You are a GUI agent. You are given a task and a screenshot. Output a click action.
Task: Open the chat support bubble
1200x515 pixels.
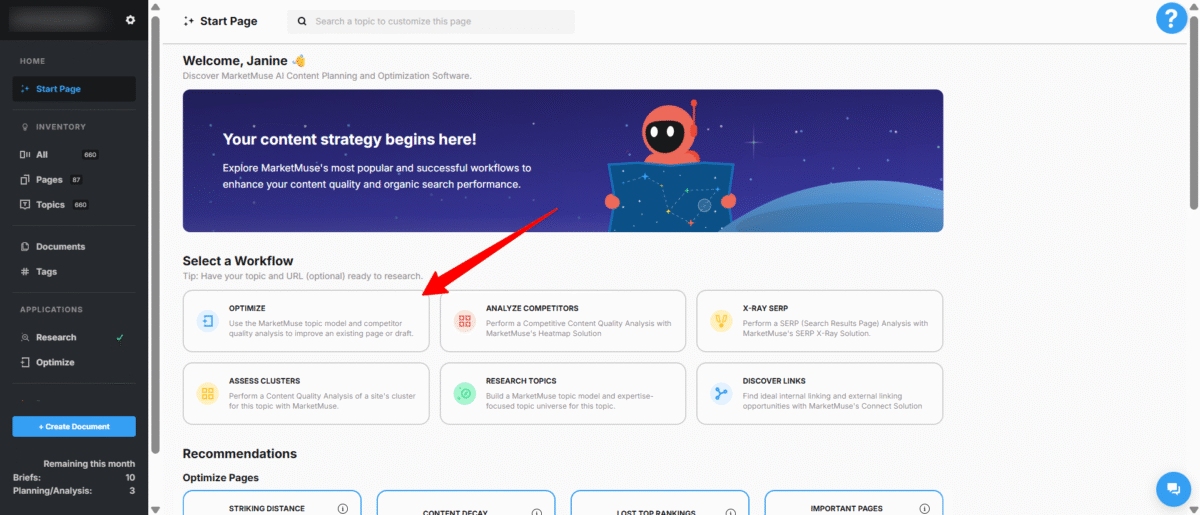point(1171,489)
